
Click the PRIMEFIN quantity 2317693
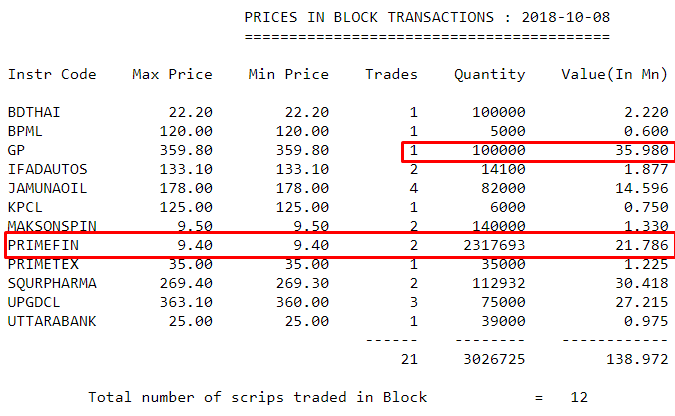pyautogui.click(x=494, y=245)
